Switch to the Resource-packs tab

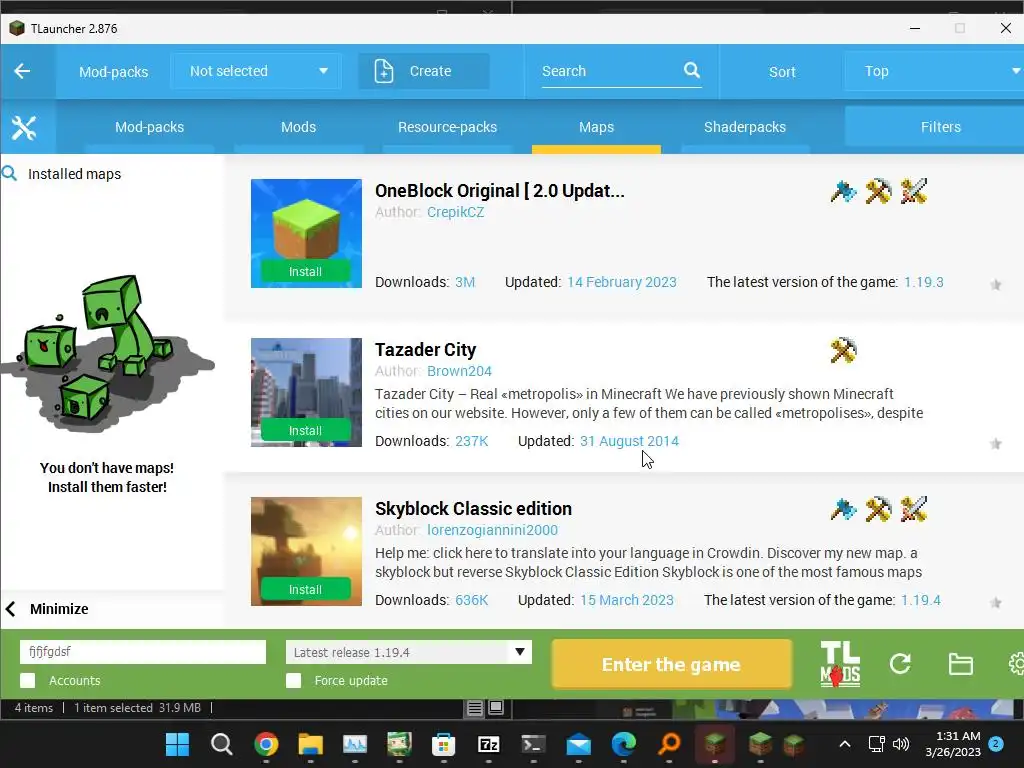point(447,127)
